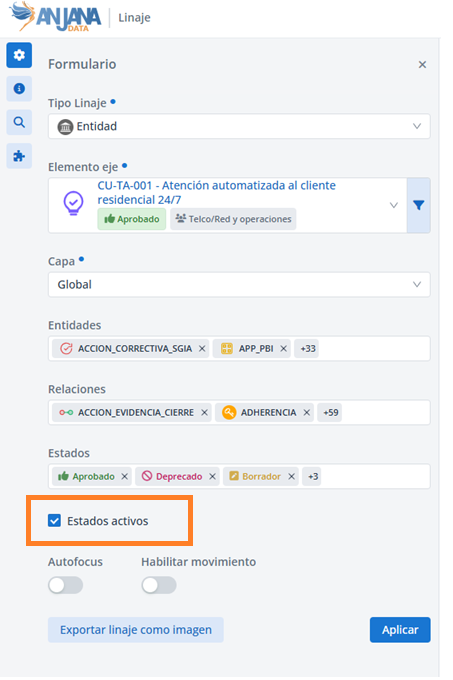
Task: Open the settings gear sidebar icon
Action: 19,55
